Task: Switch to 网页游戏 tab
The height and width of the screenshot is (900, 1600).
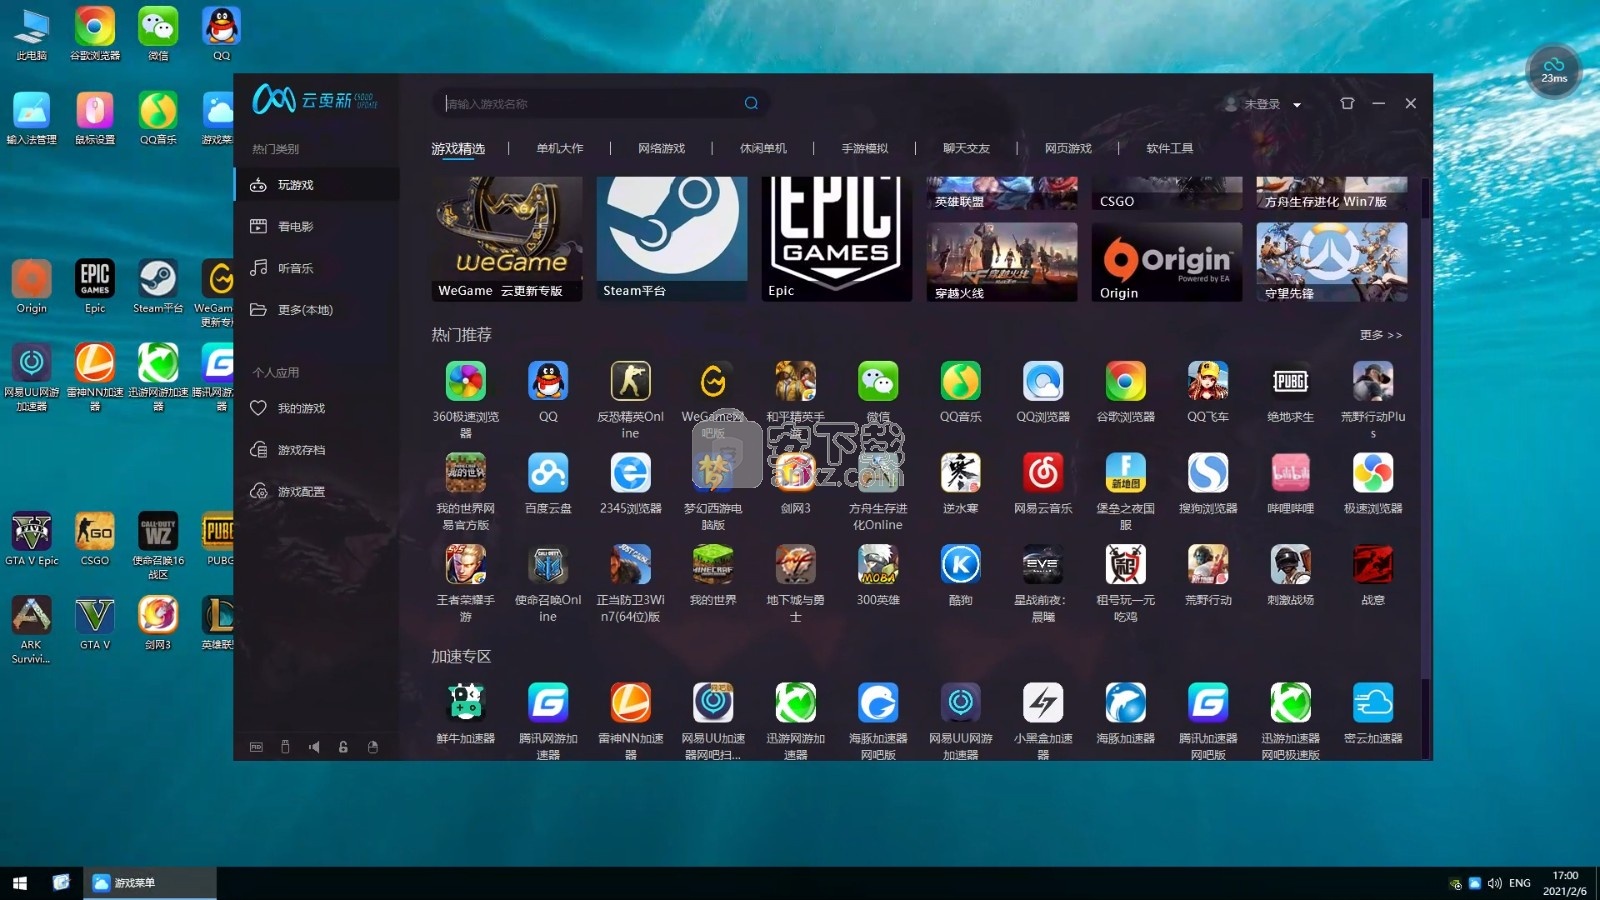Action: tap(1068, 148)
